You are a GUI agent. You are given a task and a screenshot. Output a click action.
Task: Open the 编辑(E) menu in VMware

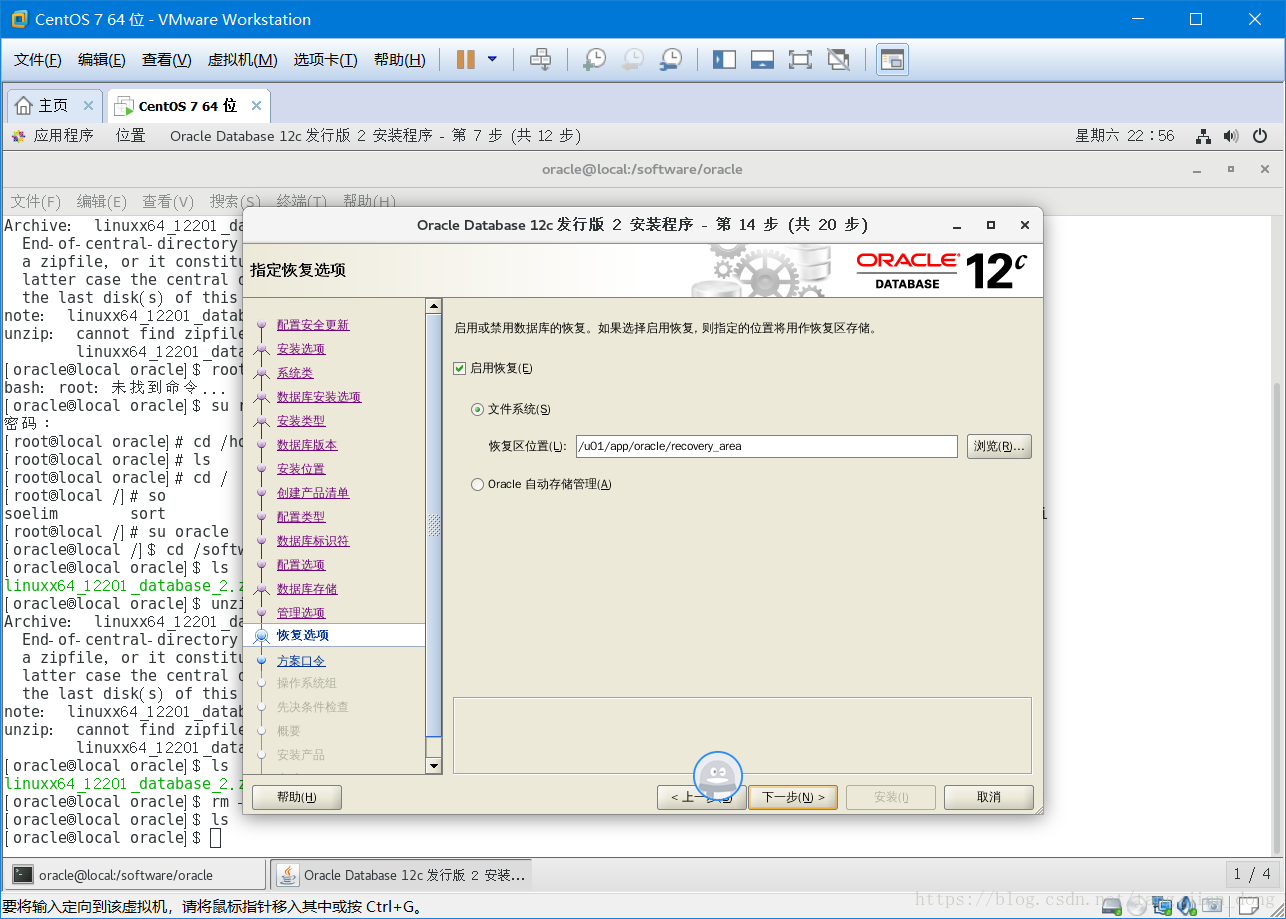click(102, 60)
